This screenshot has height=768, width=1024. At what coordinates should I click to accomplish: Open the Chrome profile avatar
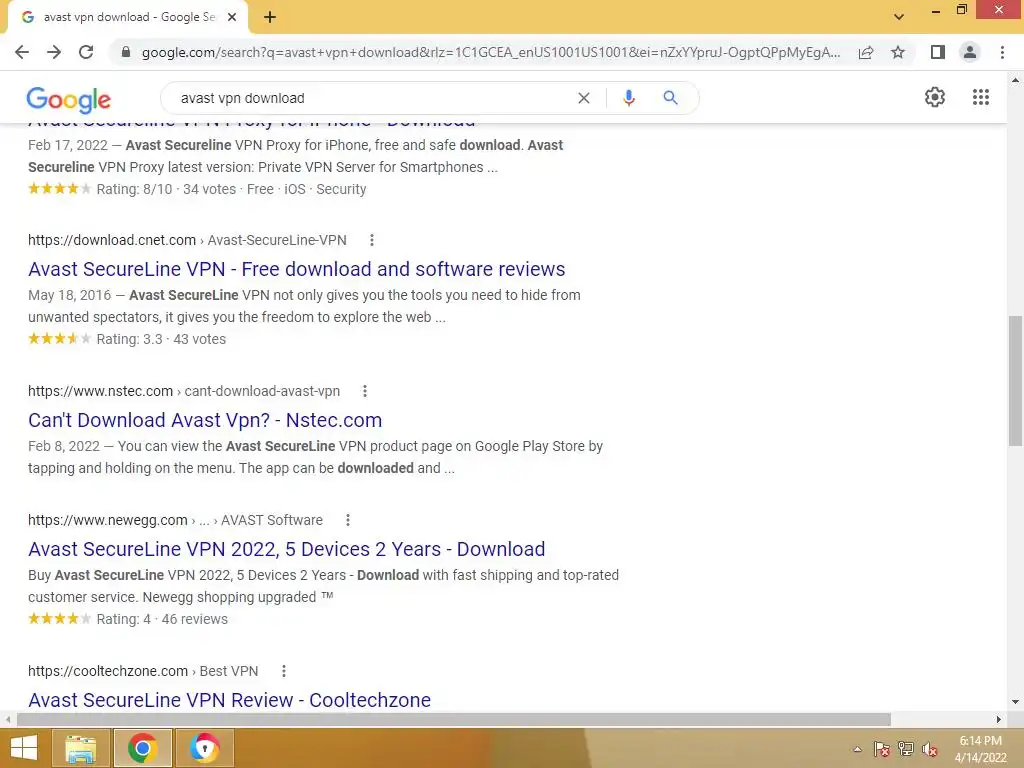point(970,52)
